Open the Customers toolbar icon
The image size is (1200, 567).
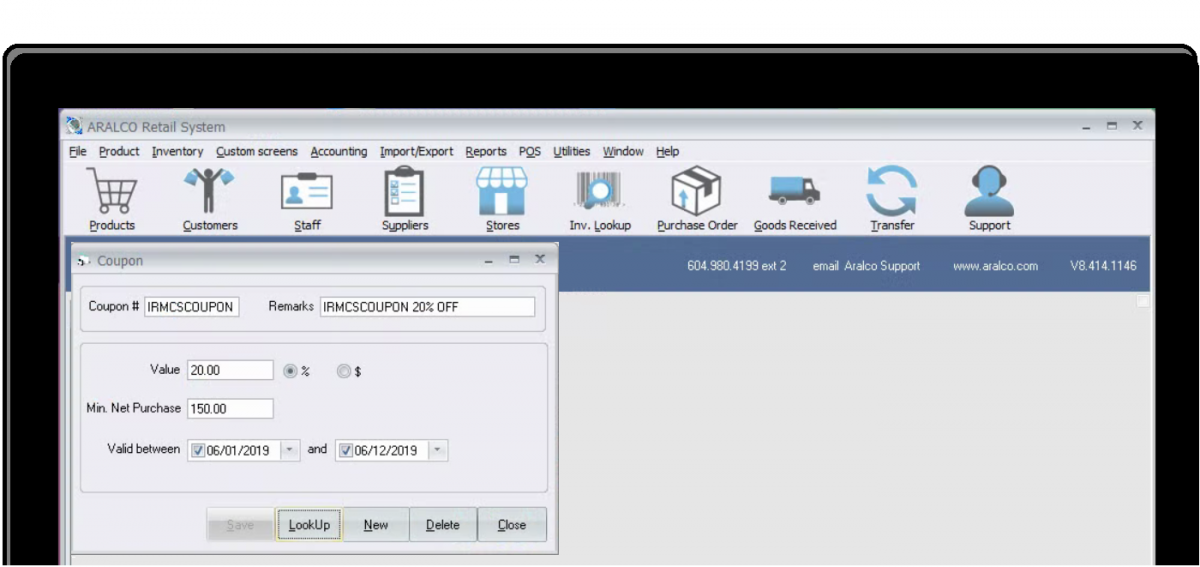[x=209, y=191]
